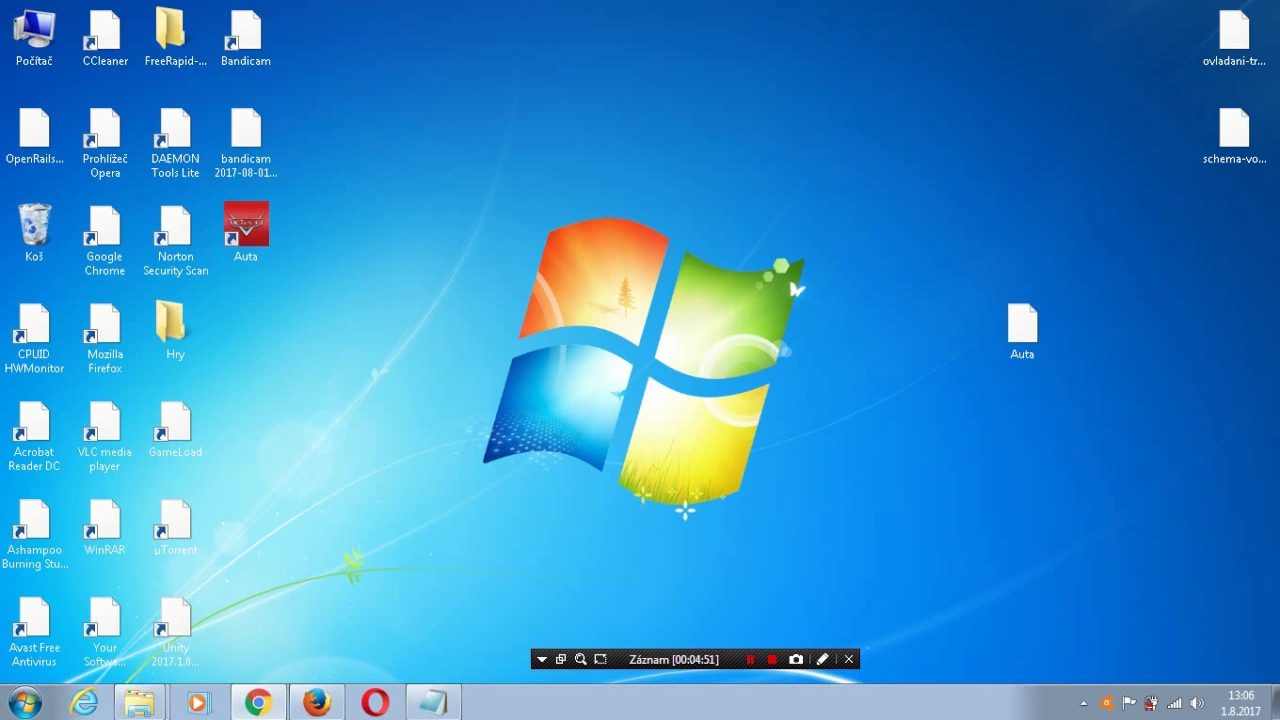Click the power plug tray icon
The width and height of the screenshot is (1280, 720).
point(1152,703)
